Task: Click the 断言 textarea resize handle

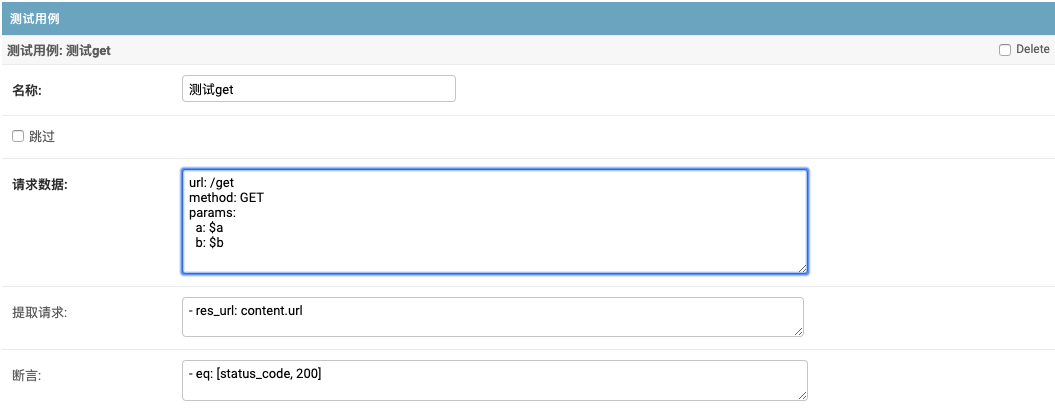Action: click(802, 395)
